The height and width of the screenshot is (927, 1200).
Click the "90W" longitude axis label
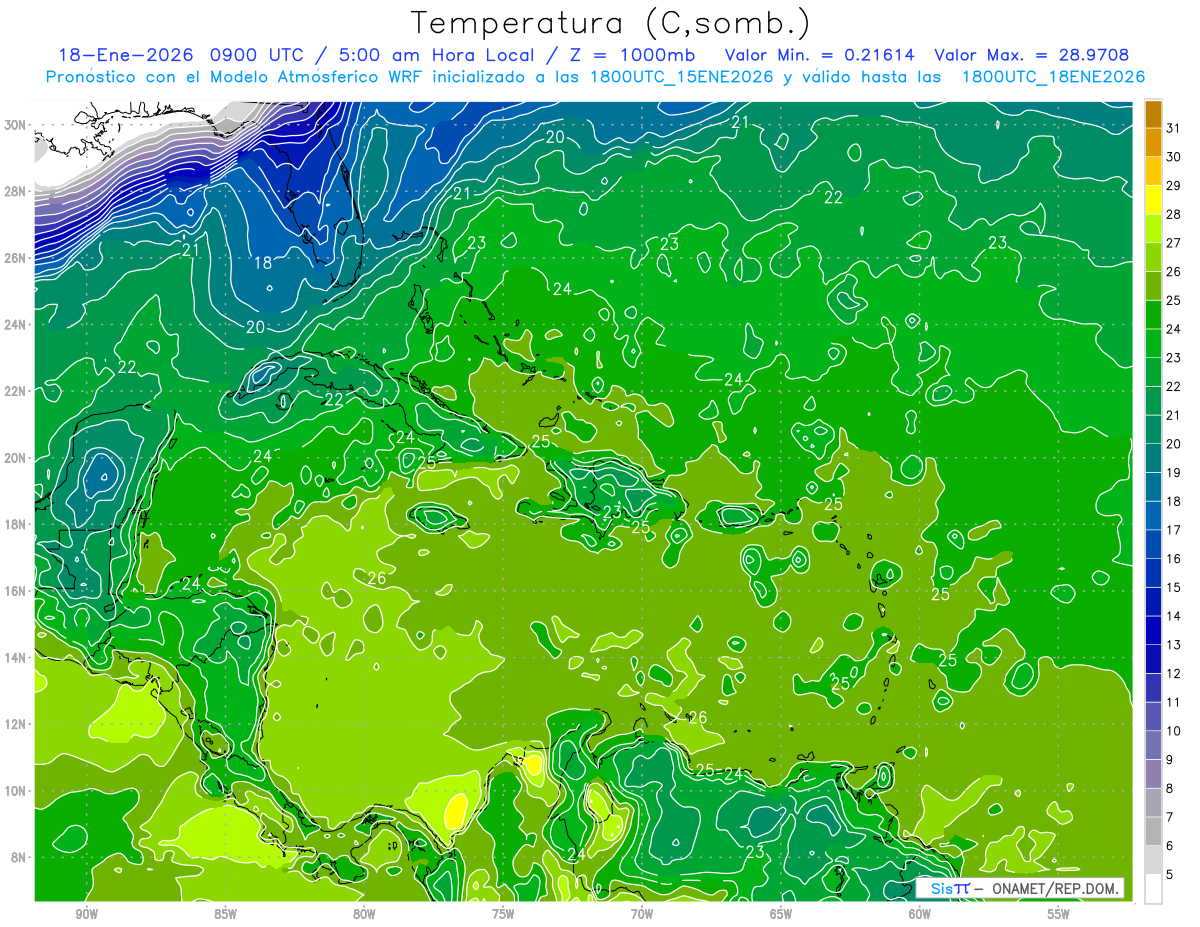click(x=87, y=914)
